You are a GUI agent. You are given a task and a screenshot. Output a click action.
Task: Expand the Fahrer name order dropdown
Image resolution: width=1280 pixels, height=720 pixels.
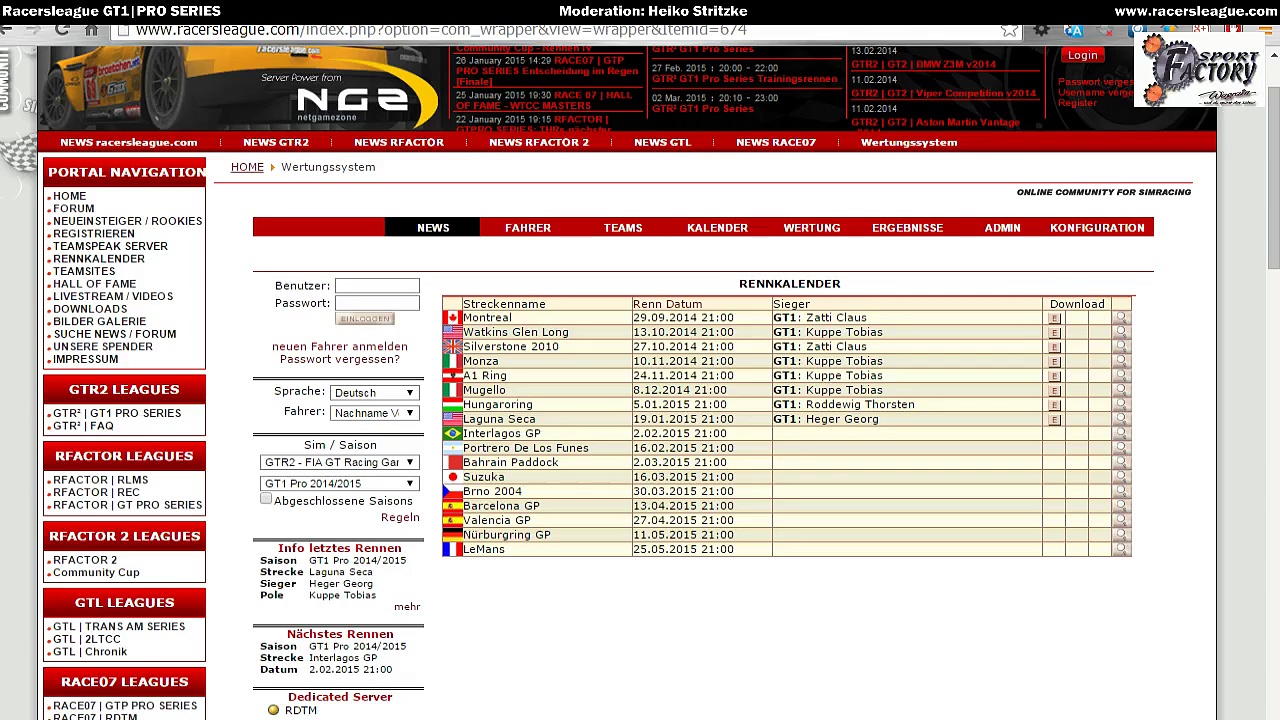[373, 413]
